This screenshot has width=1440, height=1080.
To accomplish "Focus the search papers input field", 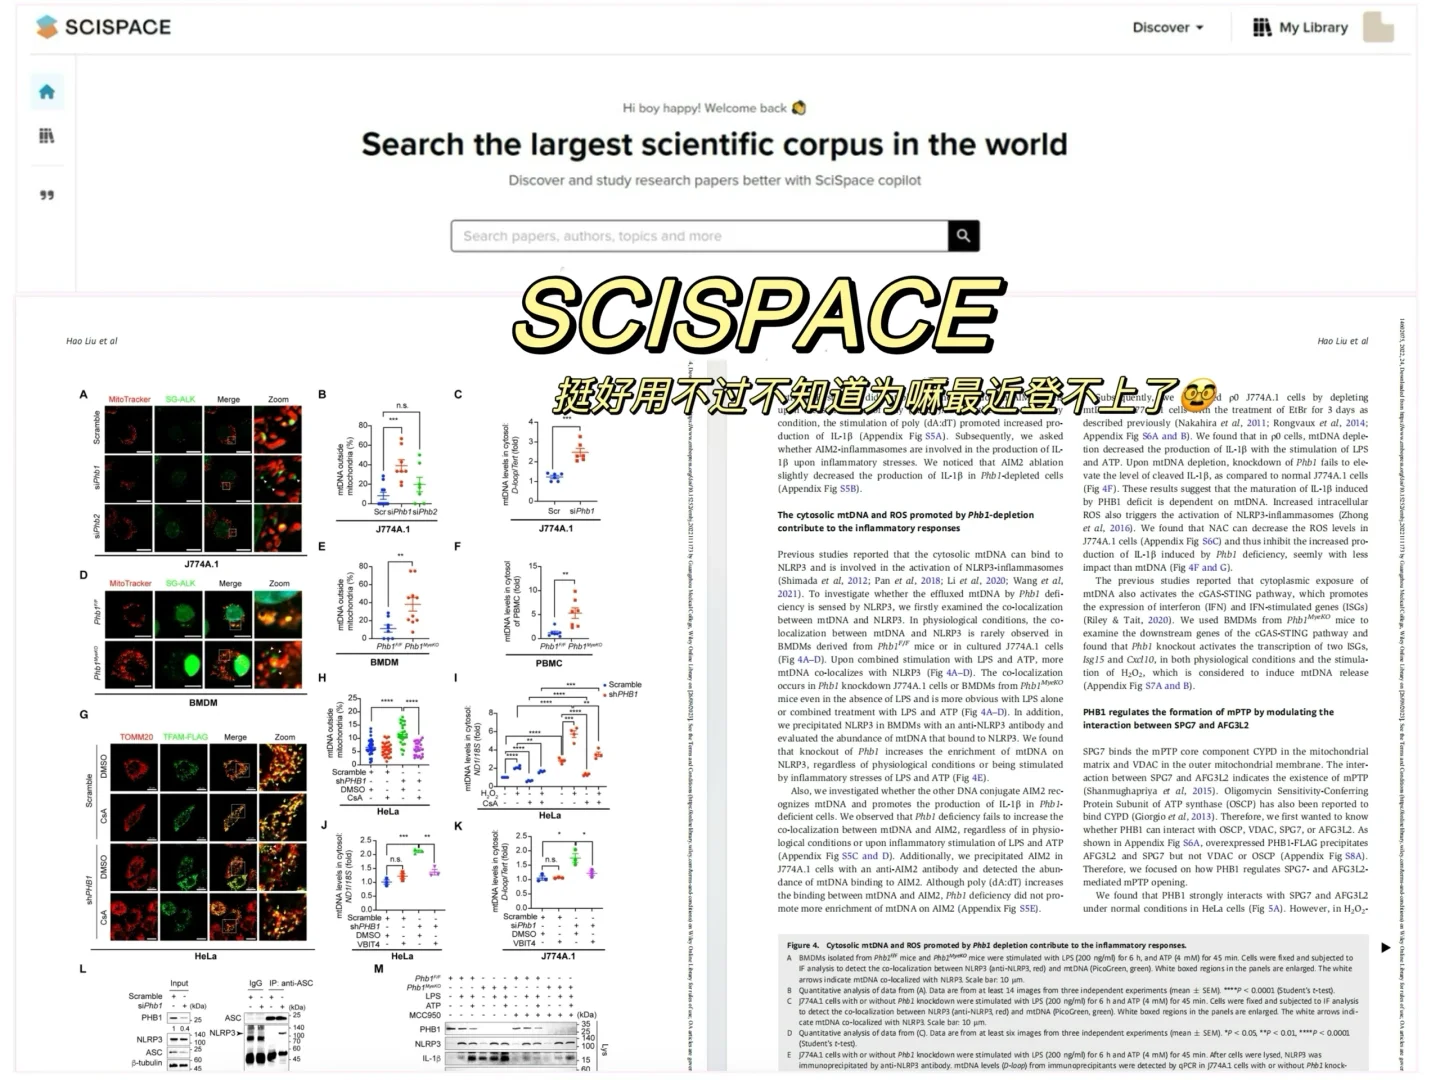I will (700, 236).
